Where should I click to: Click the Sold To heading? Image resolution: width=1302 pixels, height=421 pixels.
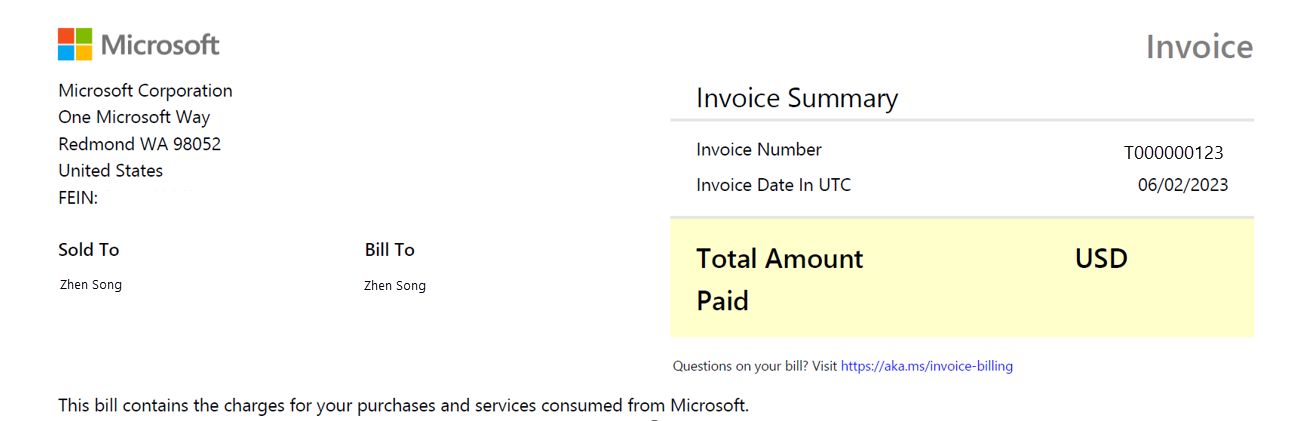pyautogui.click(x=88, y=250)
